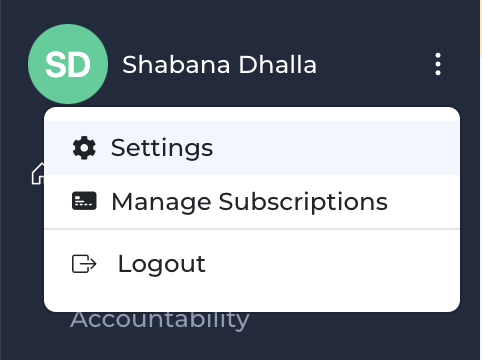Click the gear icon beside Settings
The height and width of the screenshot is (360, 482).
(x=84, y=148)
